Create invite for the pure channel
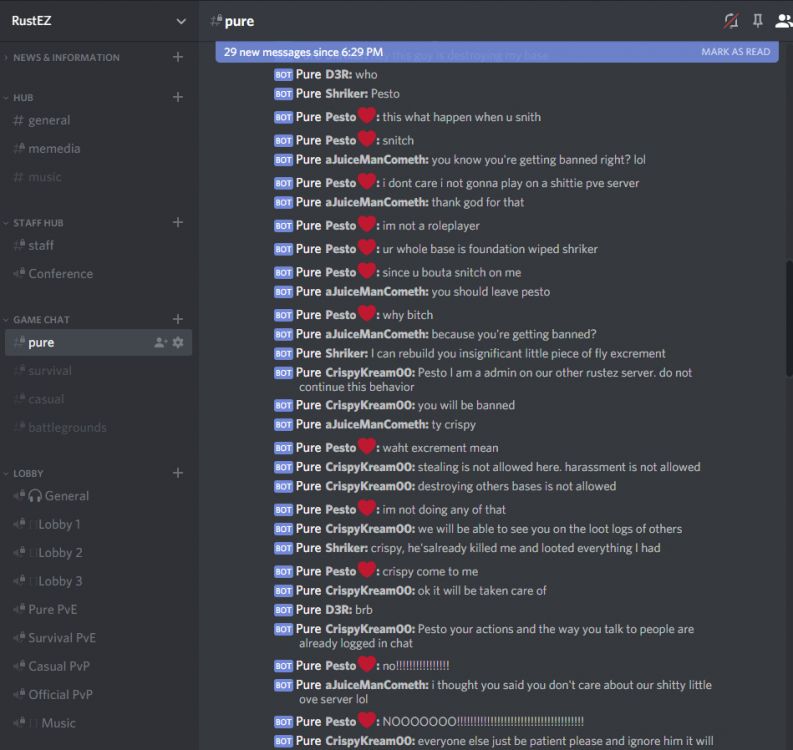This screenshot has width=793, height=750. [160, 342]
